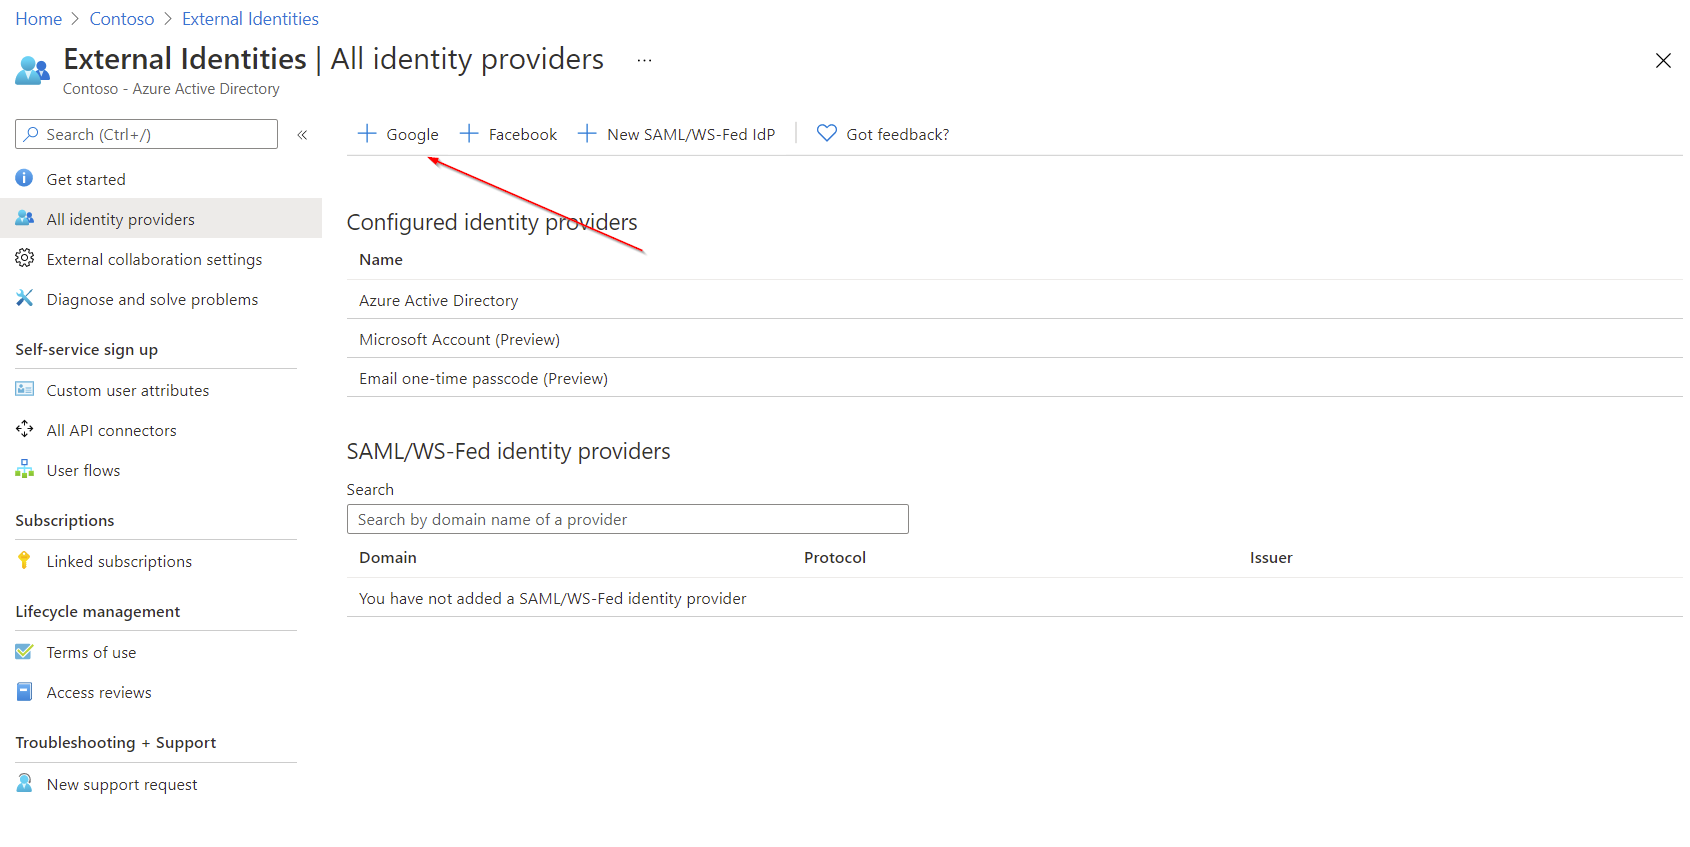Expand Troubleshooting + Support section
Screen dimensions: 1690x847
pyautogui.click(x=115, y=742)
